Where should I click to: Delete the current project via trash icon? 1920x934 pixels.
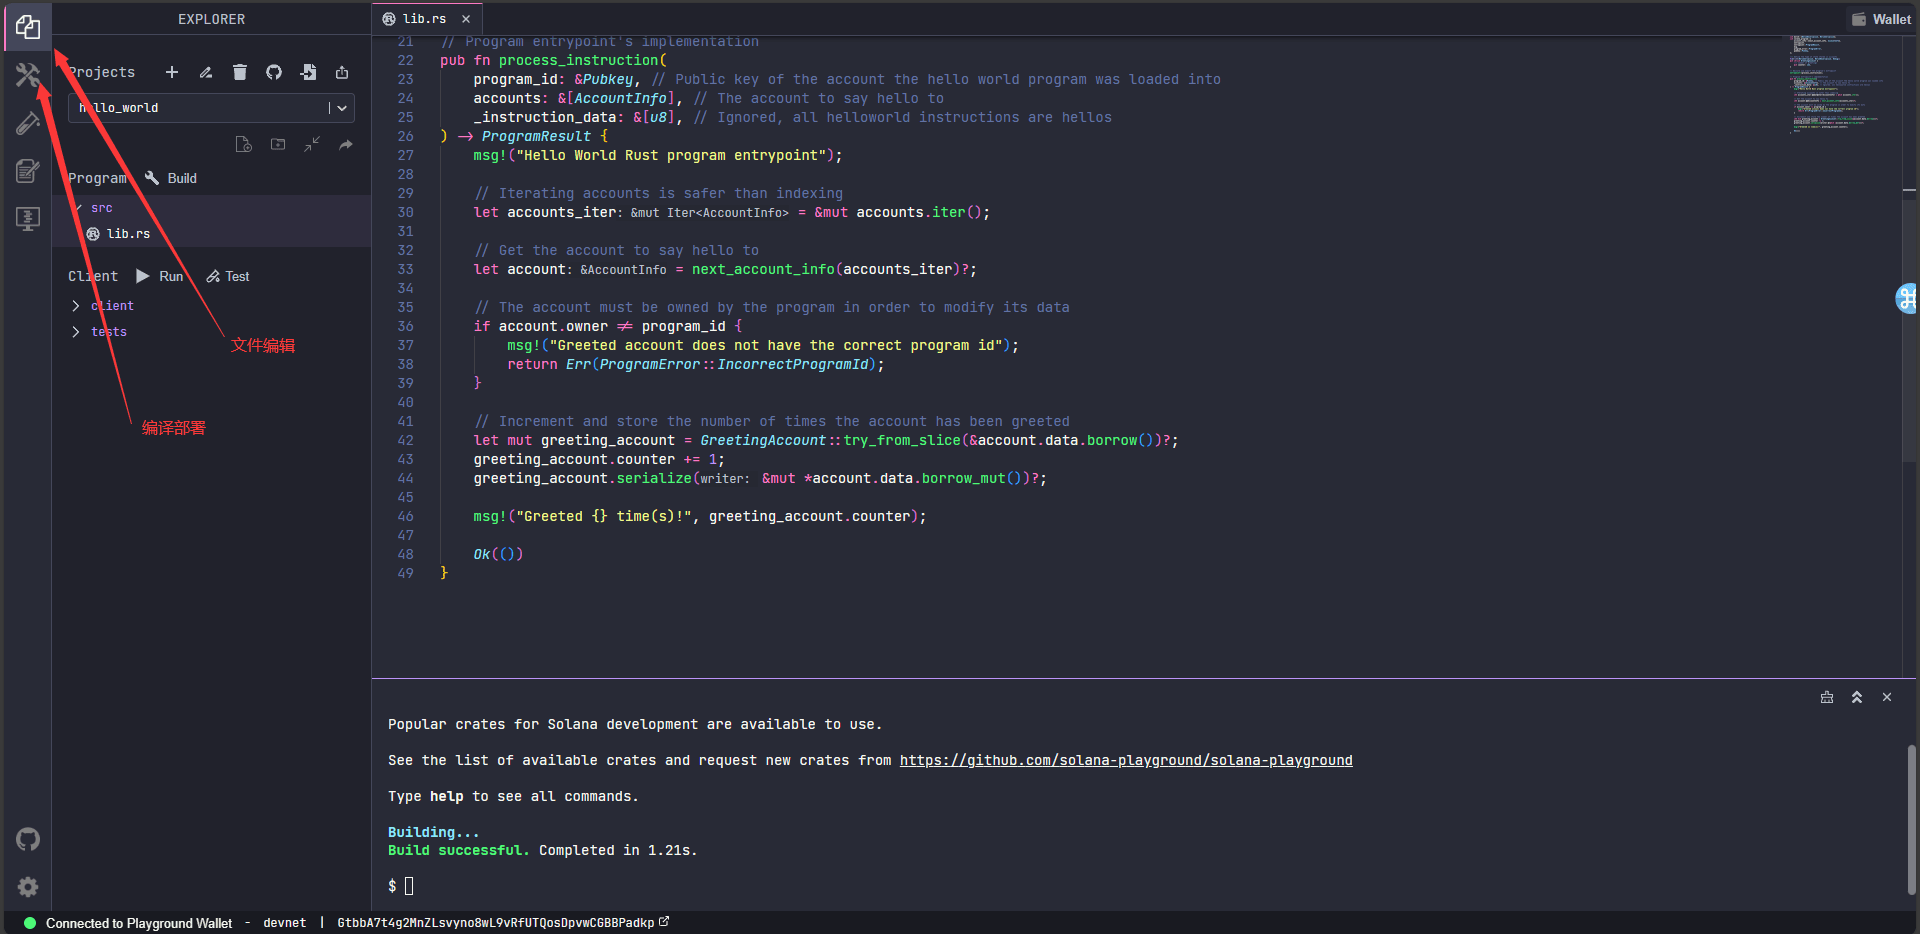(240, 72)
